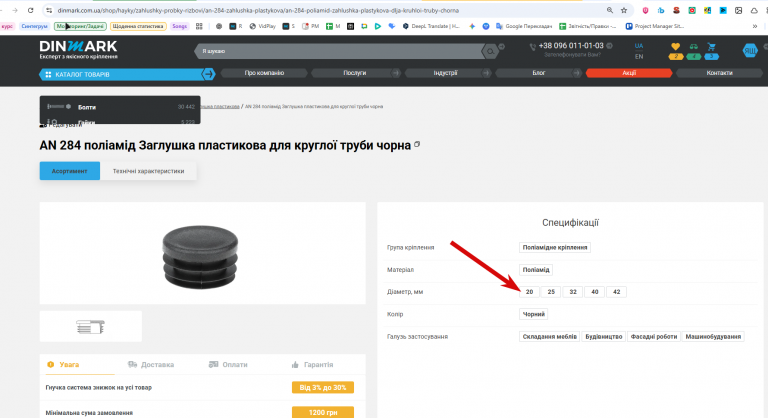Choose diameter 32 mm option
The height and width of the screenshot is (418, 768).
573,292
